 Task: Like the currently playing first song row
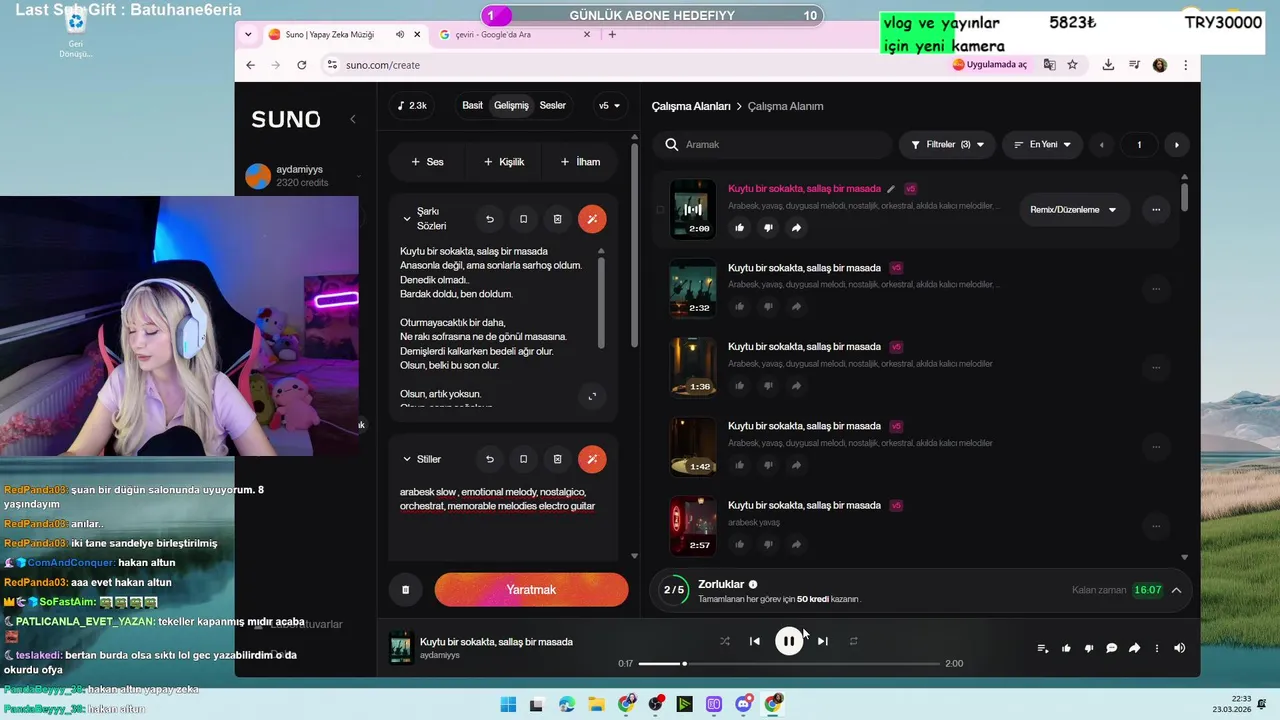point(740,228)
